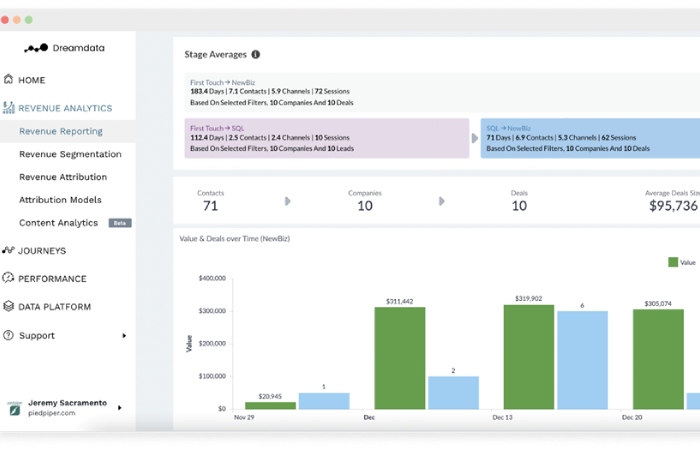Click the blue bar labeled 6
Image resolution: width=700 pixels, height=450 pixels.
pos(582,360)
